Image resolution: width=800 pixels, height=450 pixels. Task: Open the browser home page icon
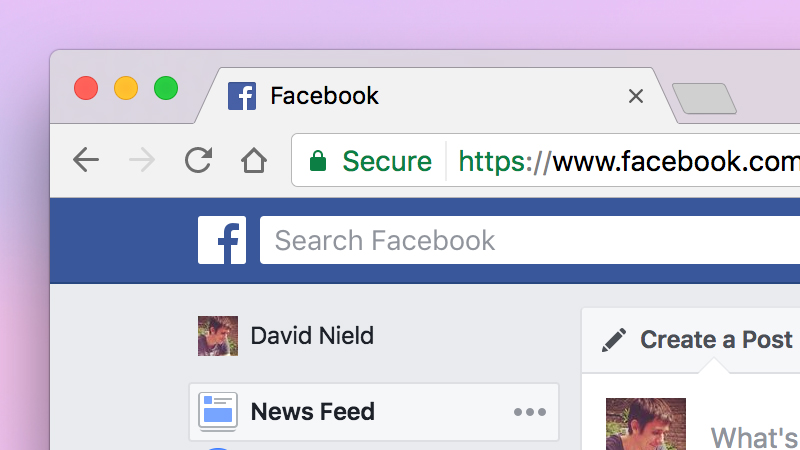tap(254, 160)
